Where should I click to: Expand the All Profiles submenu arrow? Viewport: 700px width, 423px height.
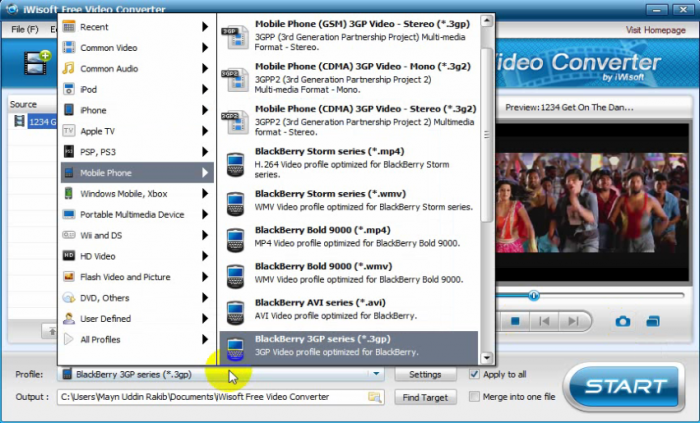(x=205, y=340)
